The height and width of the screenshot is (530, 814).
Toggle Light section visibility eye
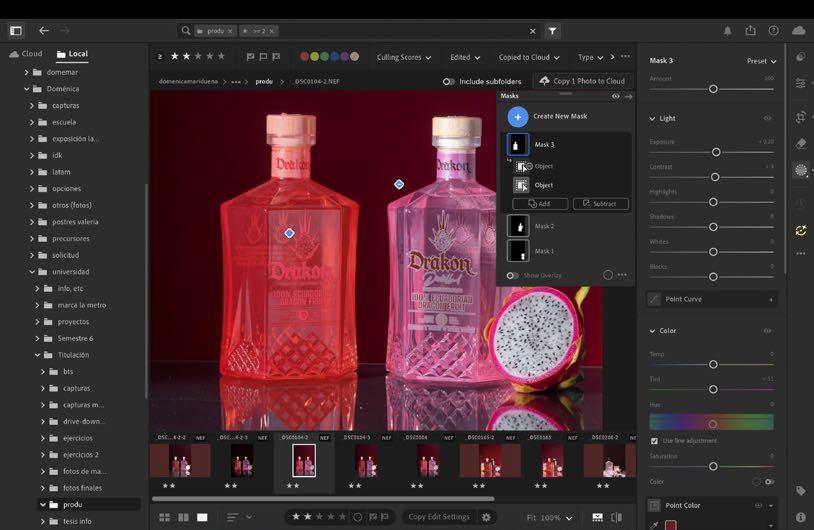767,118
